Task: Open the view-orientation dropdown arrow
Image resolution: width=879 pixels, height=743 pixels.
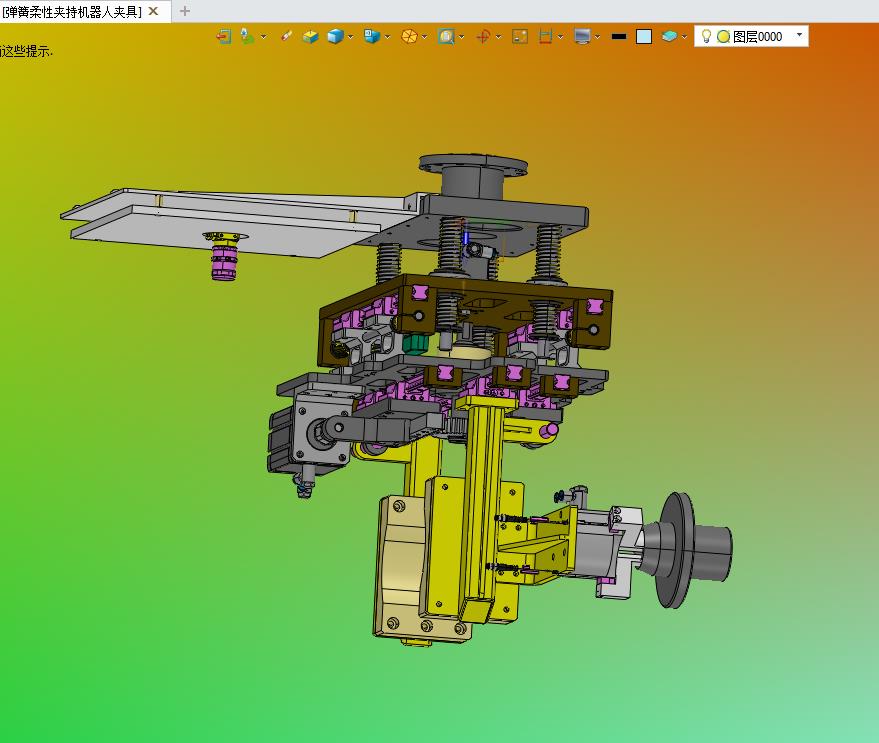Action: click(x=387, y=37)
